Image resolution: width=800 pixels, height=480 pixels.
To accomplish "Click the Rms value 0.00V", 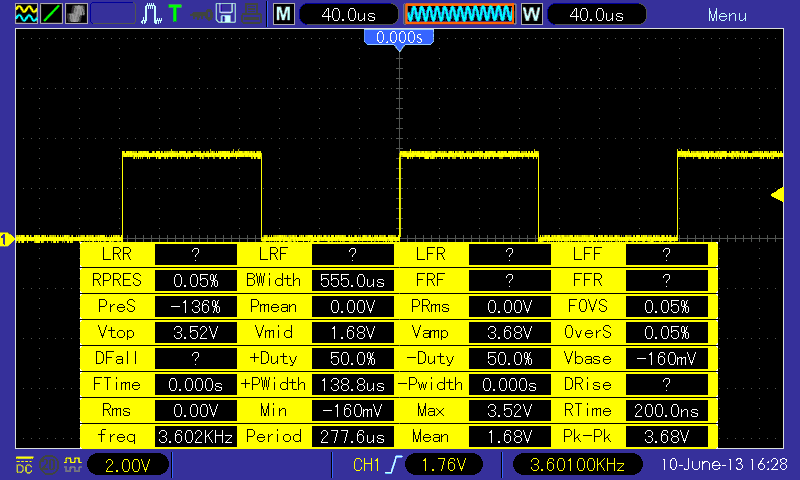I will pyautogui.click(x=195, y=411).
